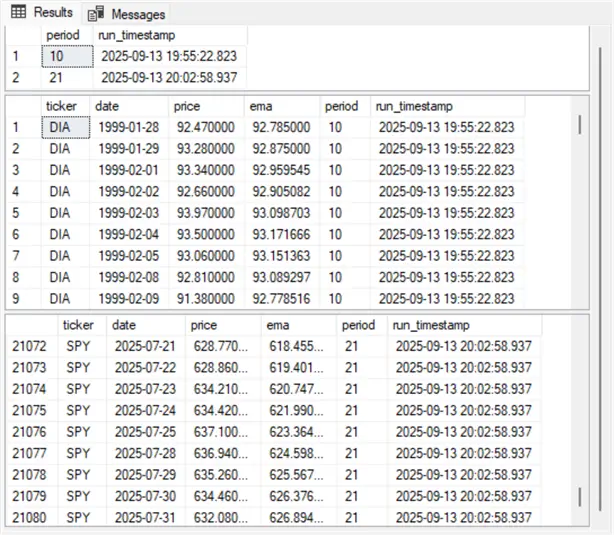Select price cell 93.340000
614x535 pixels.
[x=206, y=170]
